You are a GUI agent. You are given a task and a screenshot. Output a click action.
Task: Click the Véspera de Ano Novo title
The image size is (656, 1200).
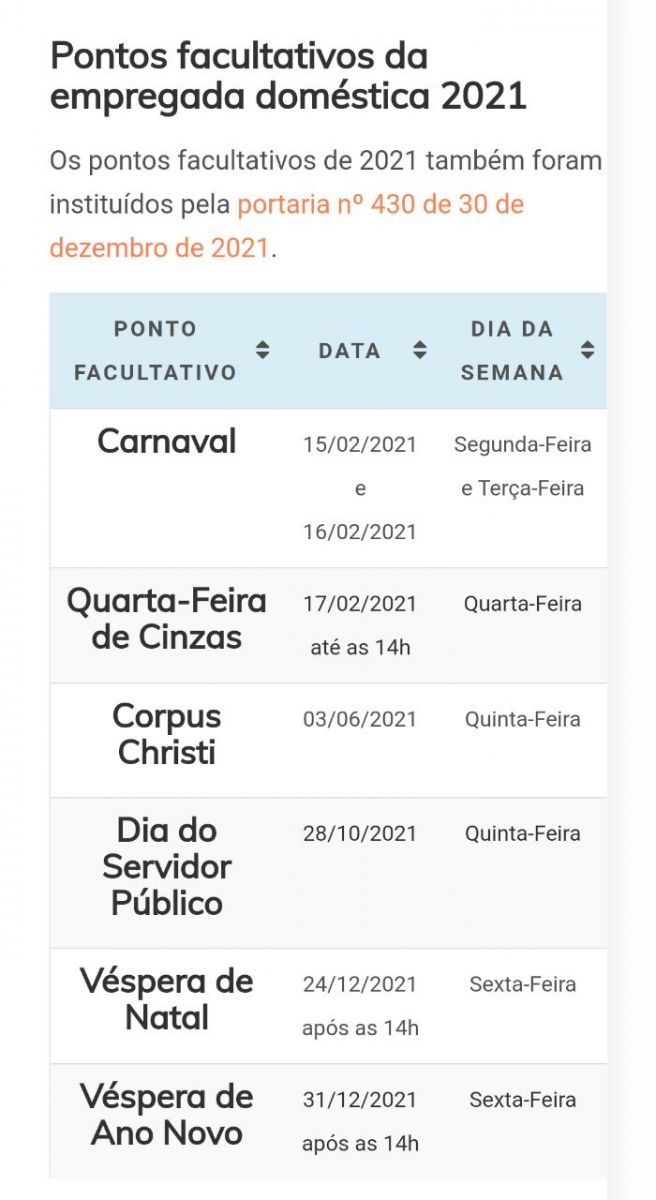167,1115
